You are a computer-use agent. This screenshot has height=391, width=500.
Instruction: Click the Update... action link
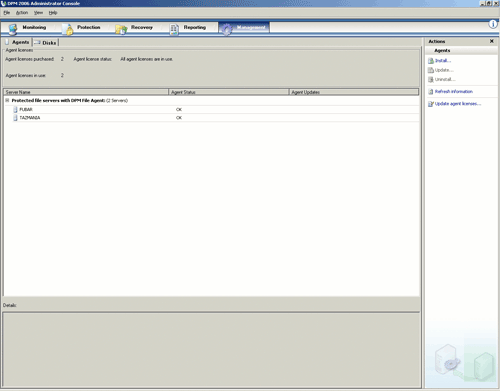point(444,70)
